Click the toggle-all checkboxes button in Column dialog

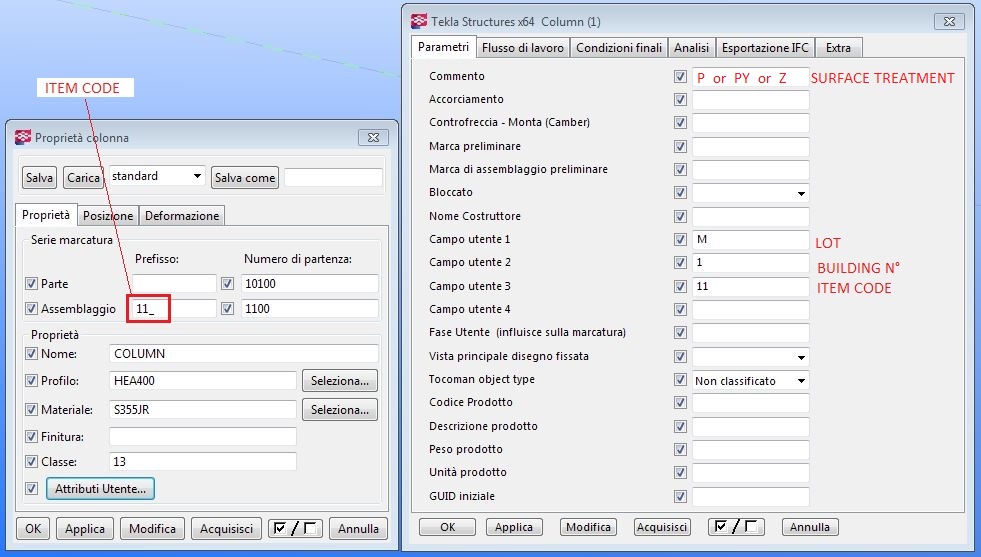(x=738, y=527)
